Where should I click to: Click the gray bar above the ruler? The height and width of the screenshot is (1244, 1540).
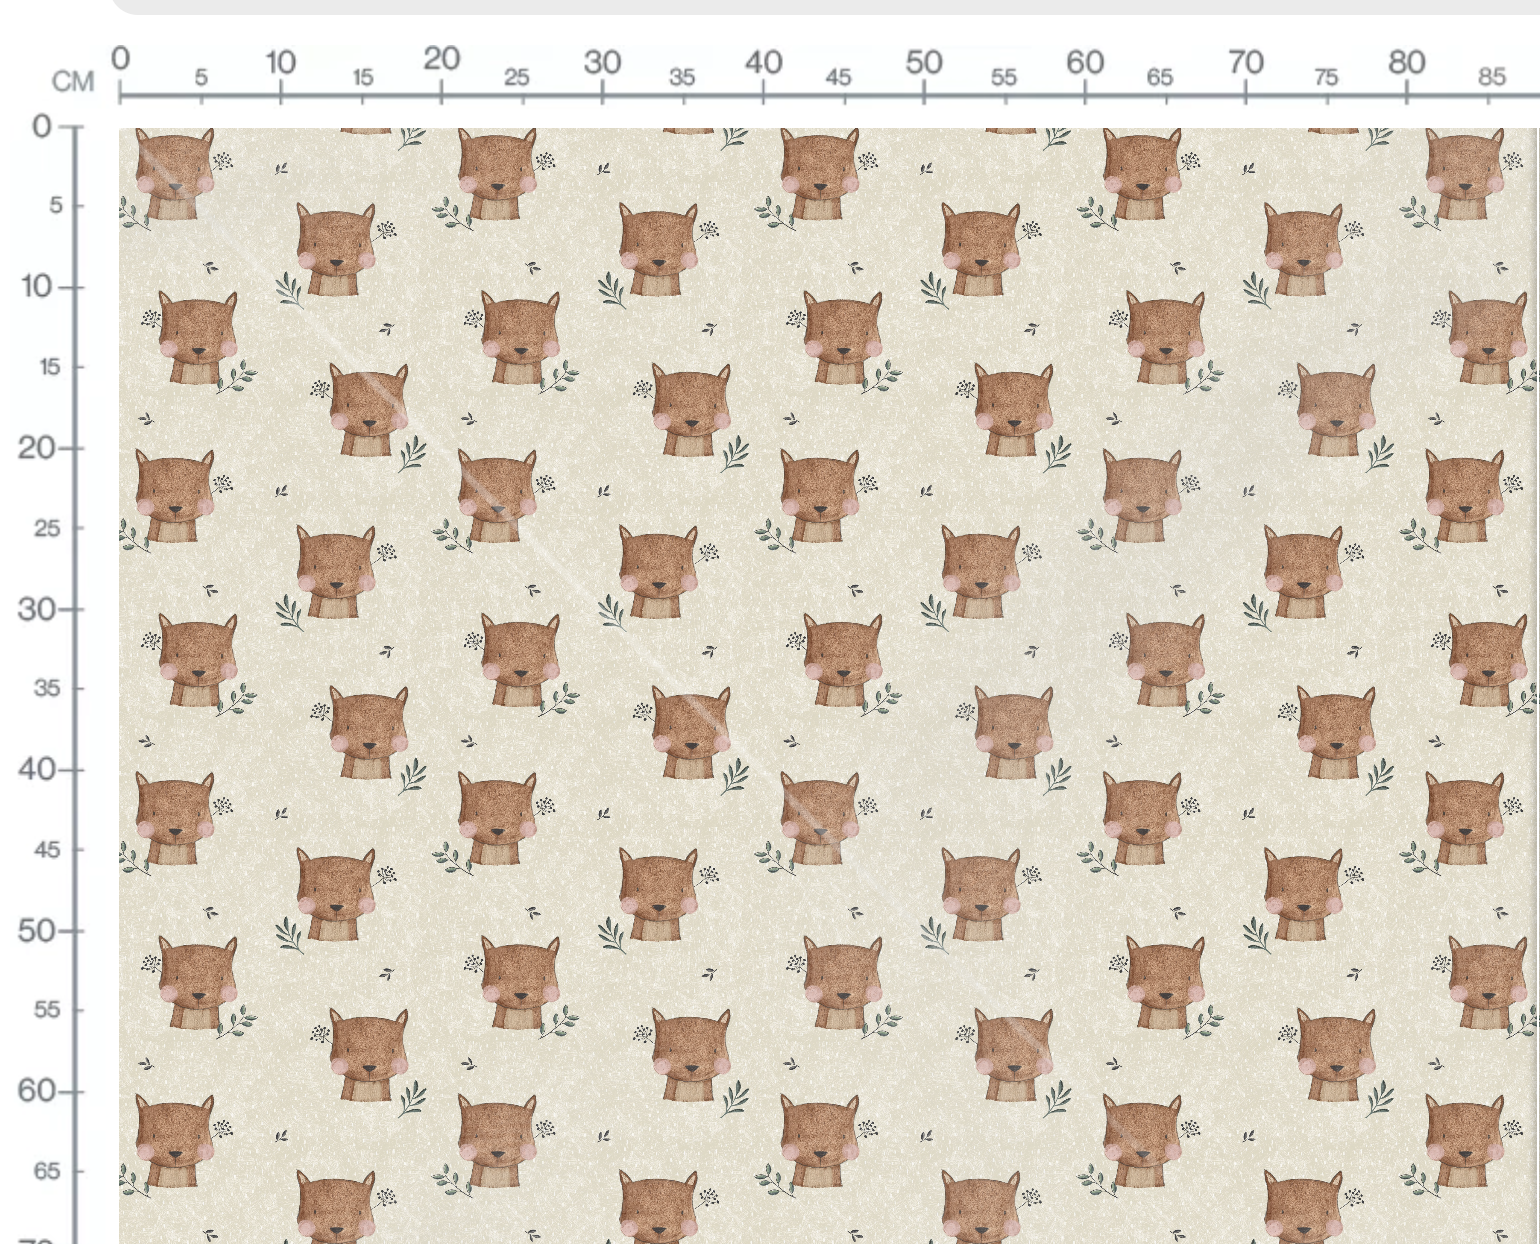(x=825, y=6)
